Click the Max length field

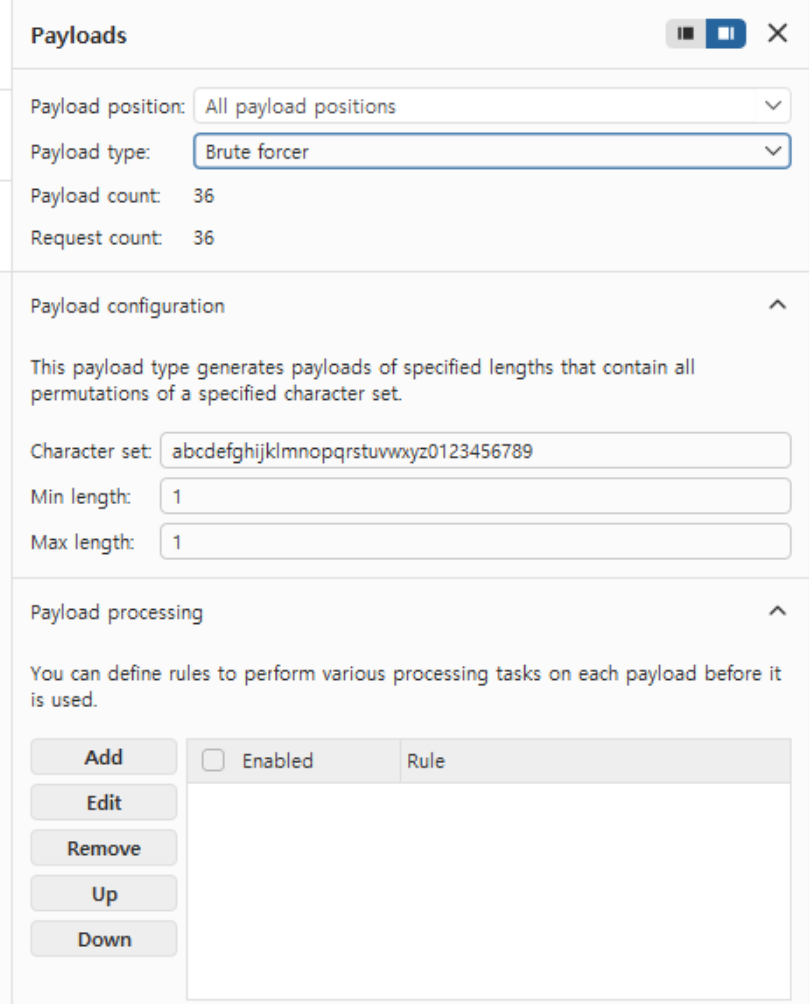(x=475, y=542)
